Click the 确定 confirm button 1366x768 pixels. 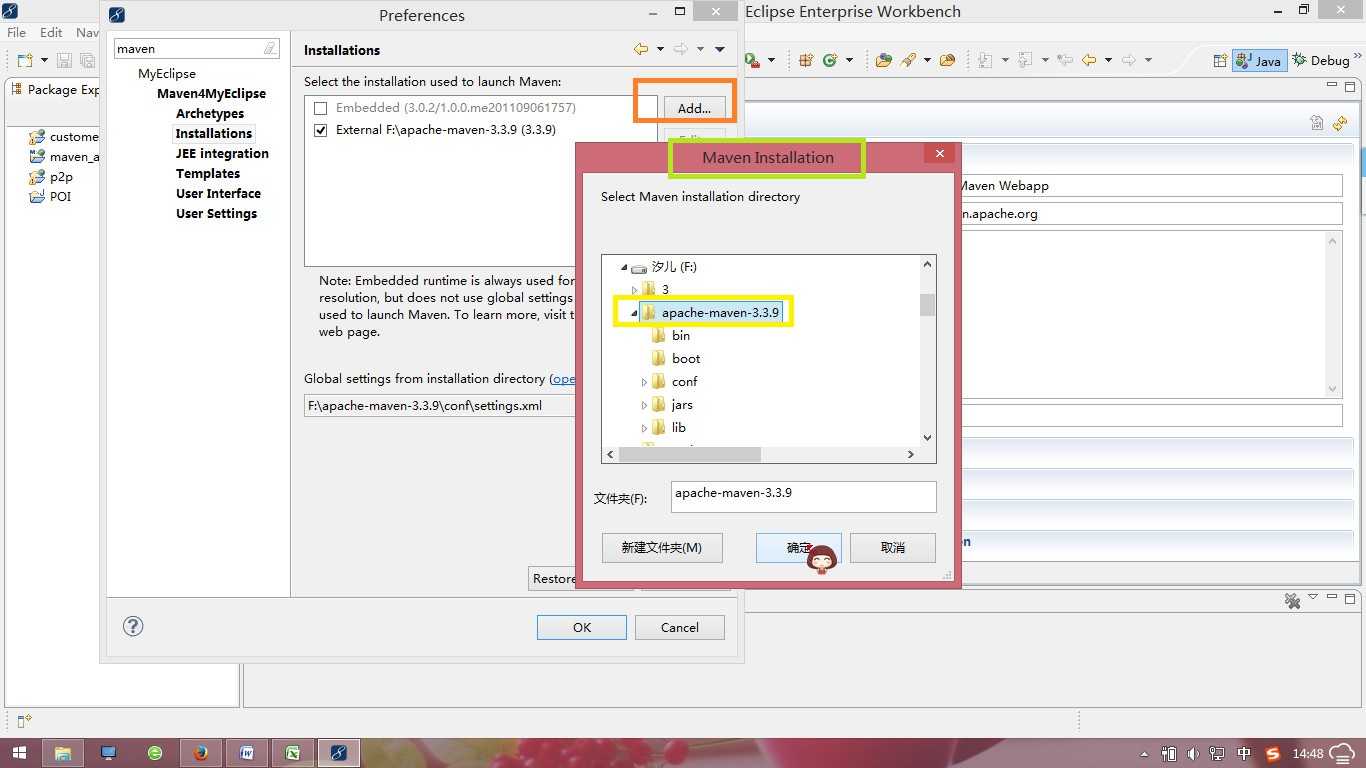point(798,547)
